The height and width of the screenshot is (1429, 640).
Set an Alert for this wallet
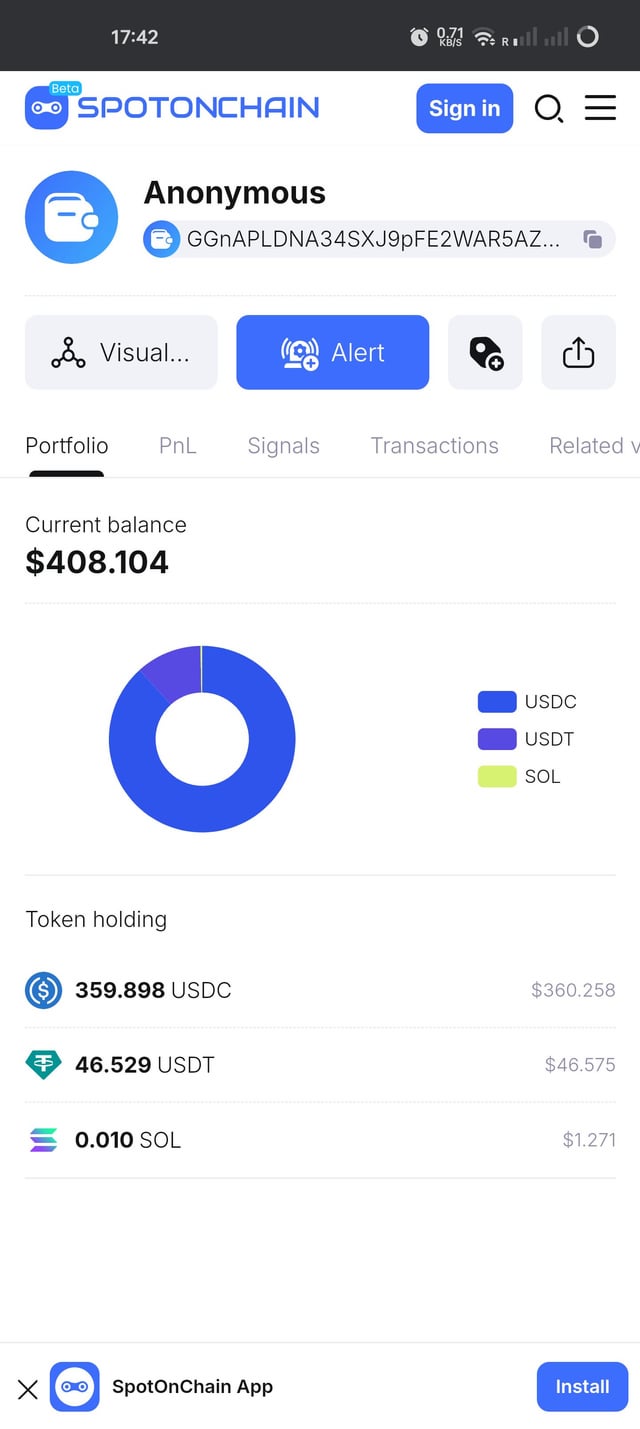click(x=332, y=352)
